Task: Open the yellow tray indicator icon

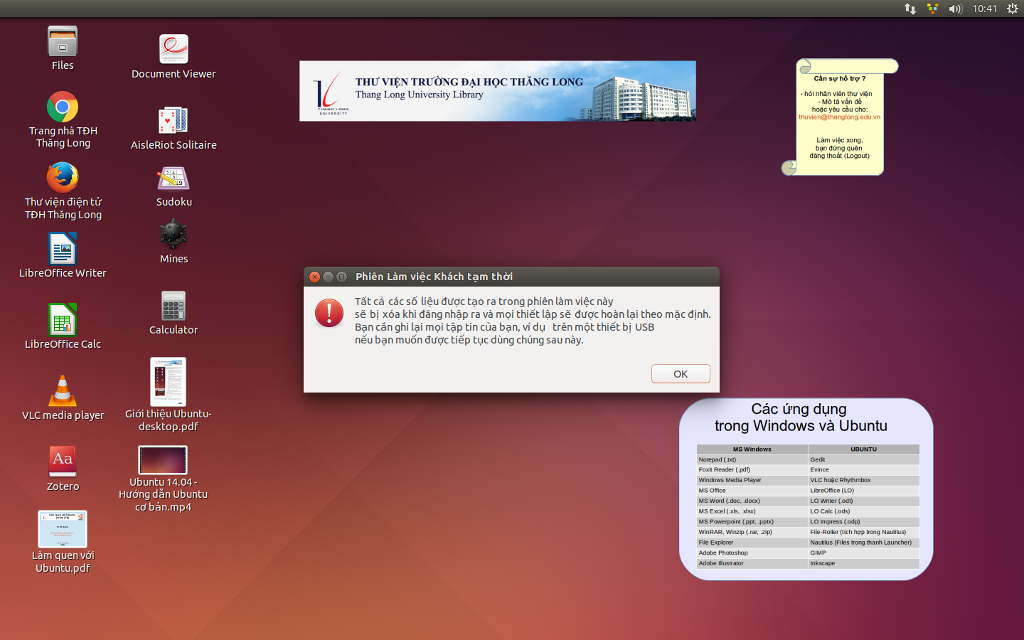Action: (x=933, y=8)
